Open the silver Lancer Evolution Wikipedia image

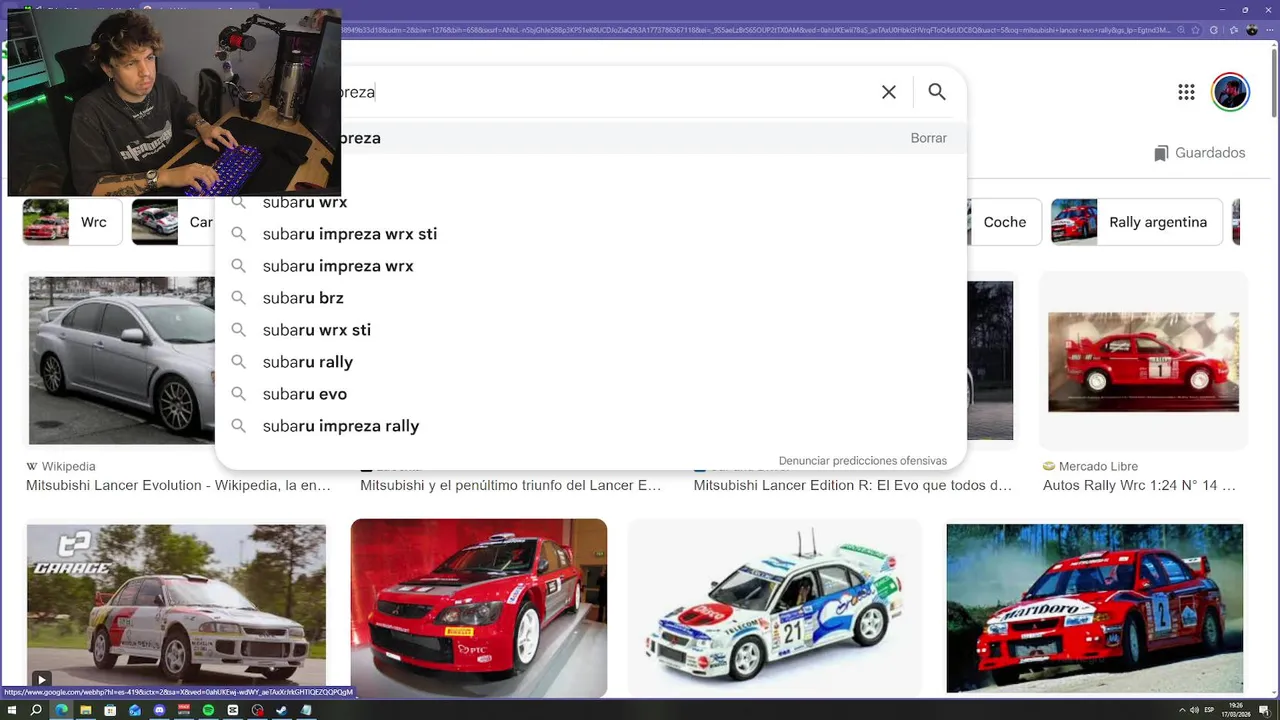click(121, 361)
